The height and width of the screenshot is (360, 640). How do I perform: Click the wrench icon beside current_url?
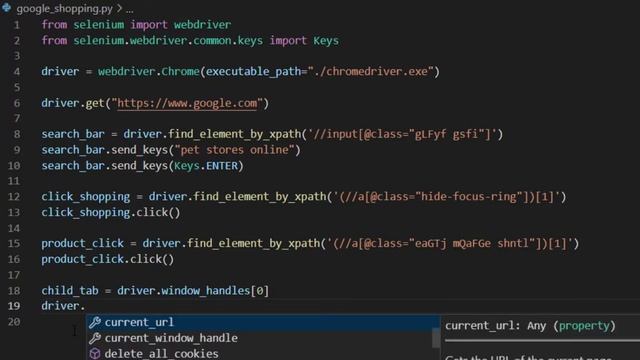tap(95, 322)
